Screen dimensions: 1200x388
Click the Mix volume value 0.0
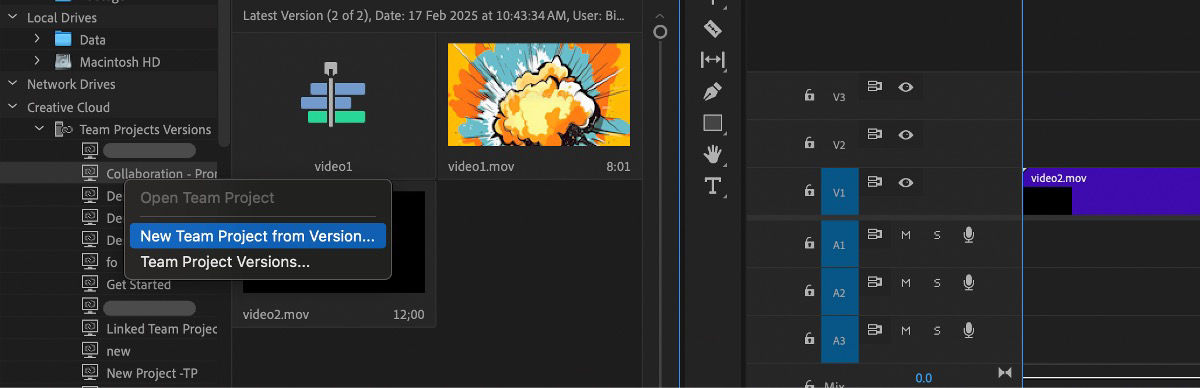click(x=924, y=378)
